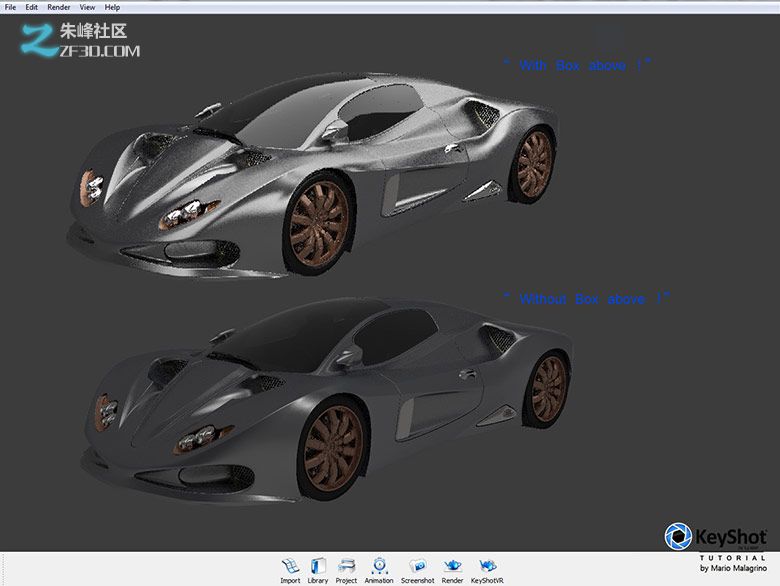780x586 pixels.
Task: Show the Animation timeline icon
Action: click(x=379, y=567)
